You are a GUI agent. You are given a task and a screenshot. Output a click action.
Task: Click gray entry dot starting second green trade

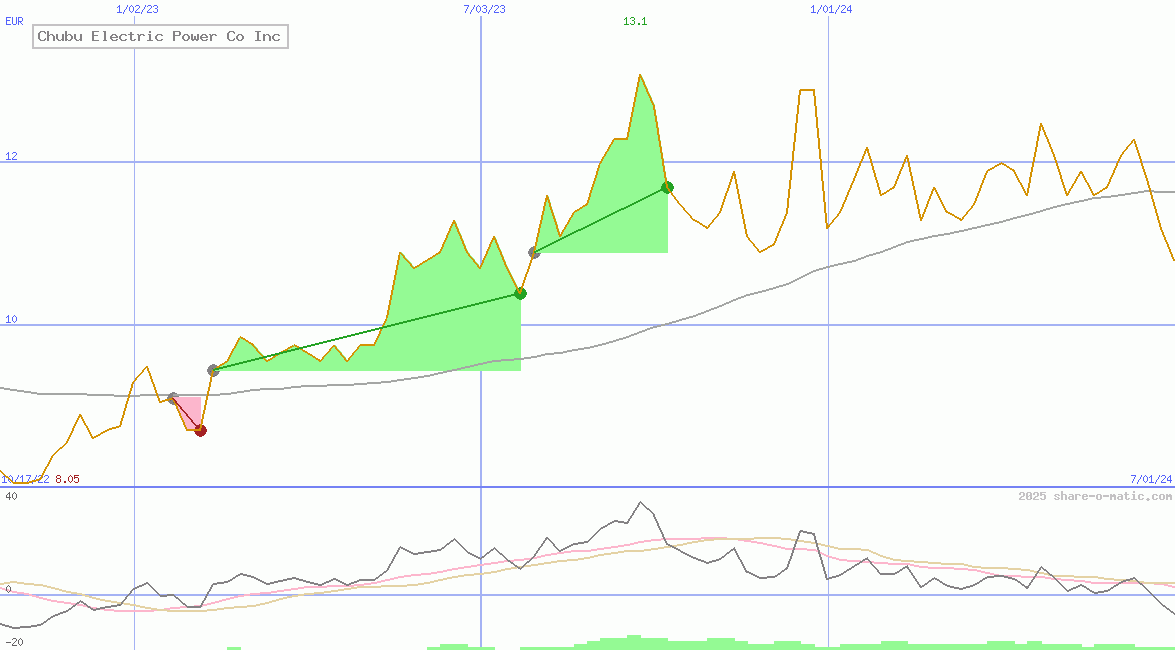click(534, 252)
